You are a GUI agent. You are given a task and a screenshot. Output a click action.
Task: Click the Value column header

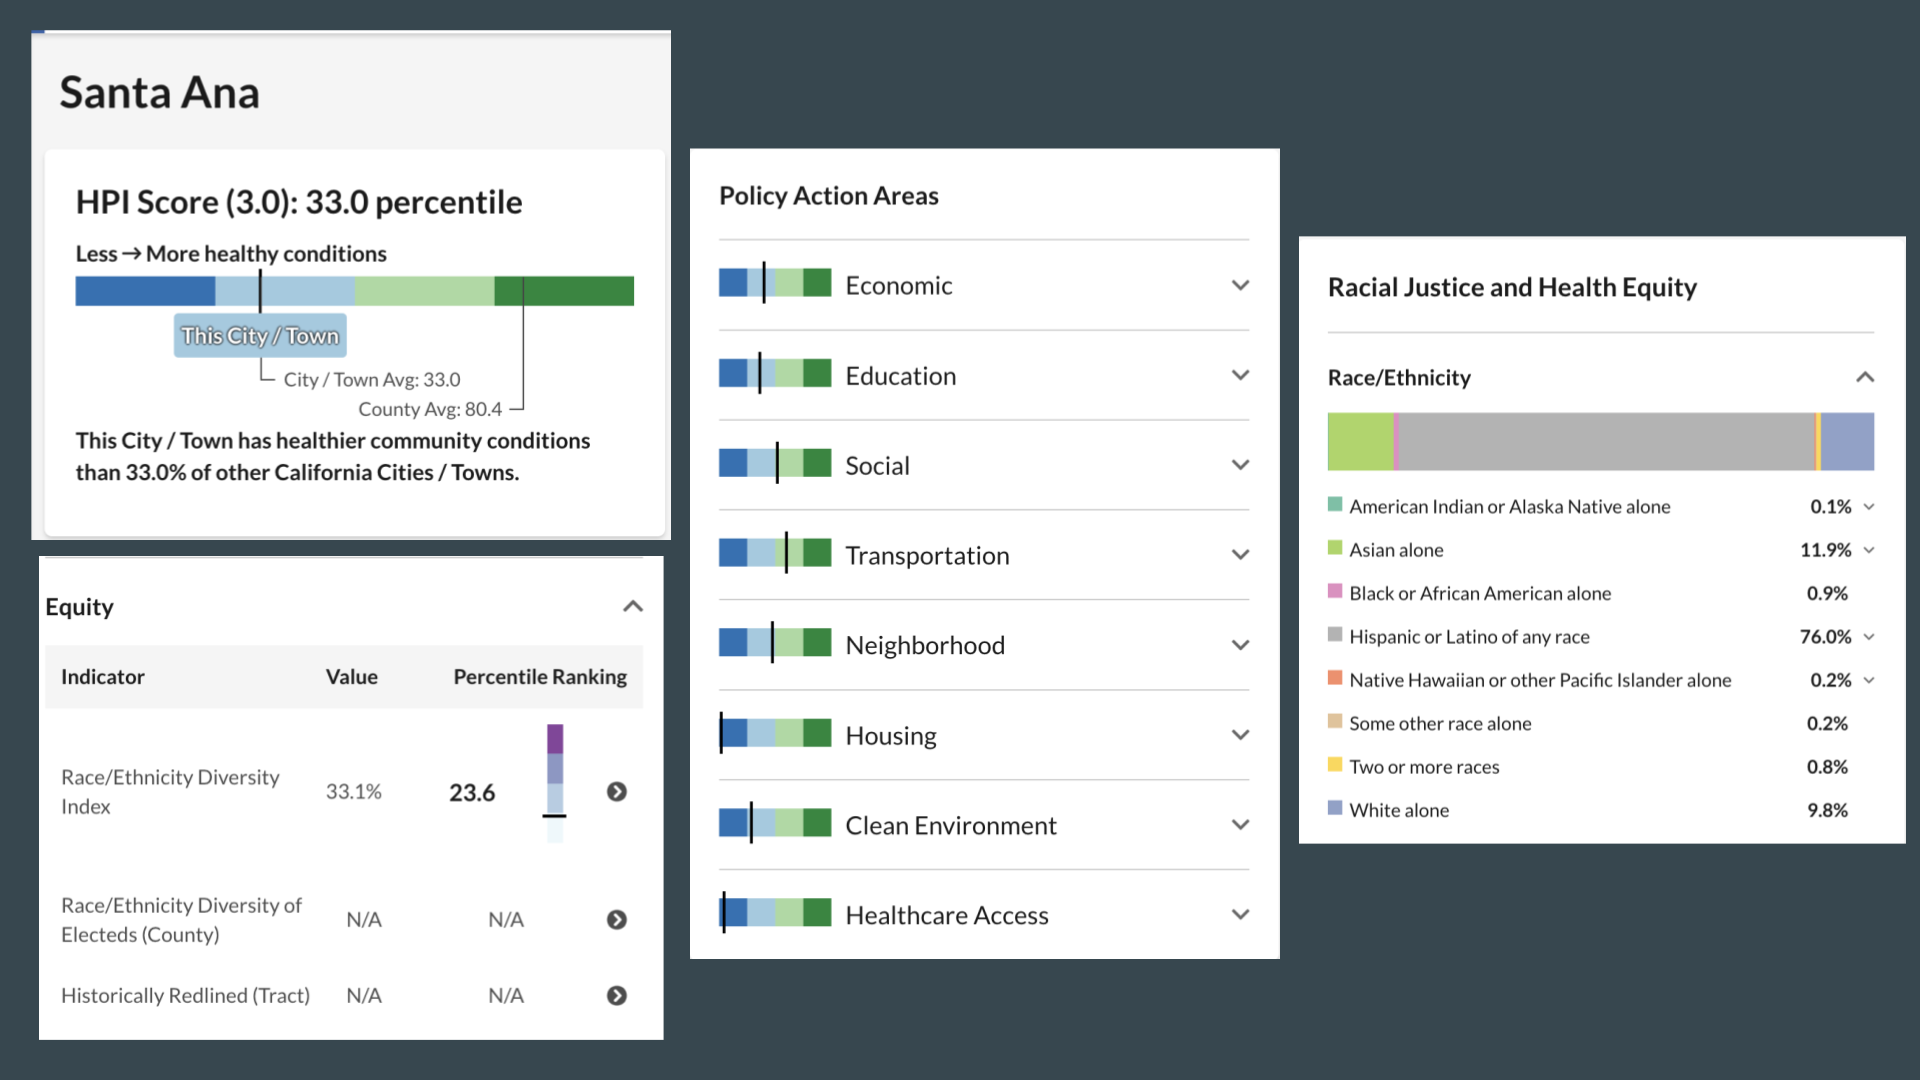[352, 677]
